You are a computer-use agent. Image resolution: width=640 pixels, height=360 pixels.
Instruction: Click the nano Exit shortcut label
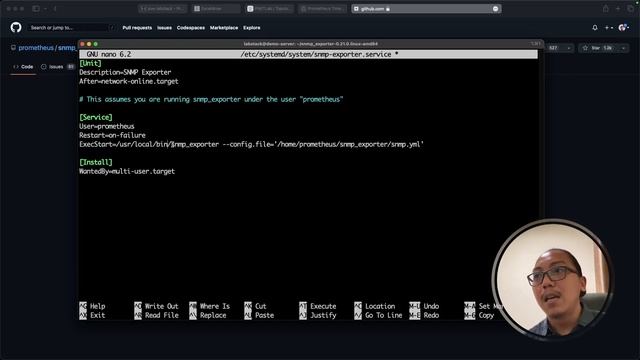98,315
